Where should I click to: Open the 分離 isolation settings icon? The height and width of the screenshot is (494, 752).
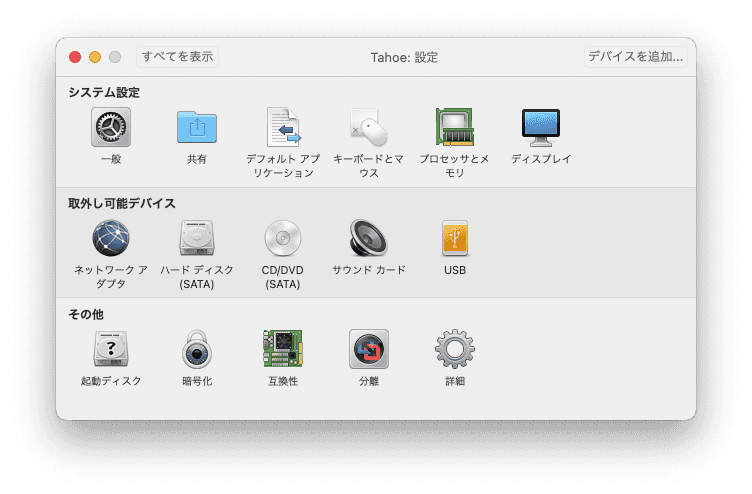(369, 349)
